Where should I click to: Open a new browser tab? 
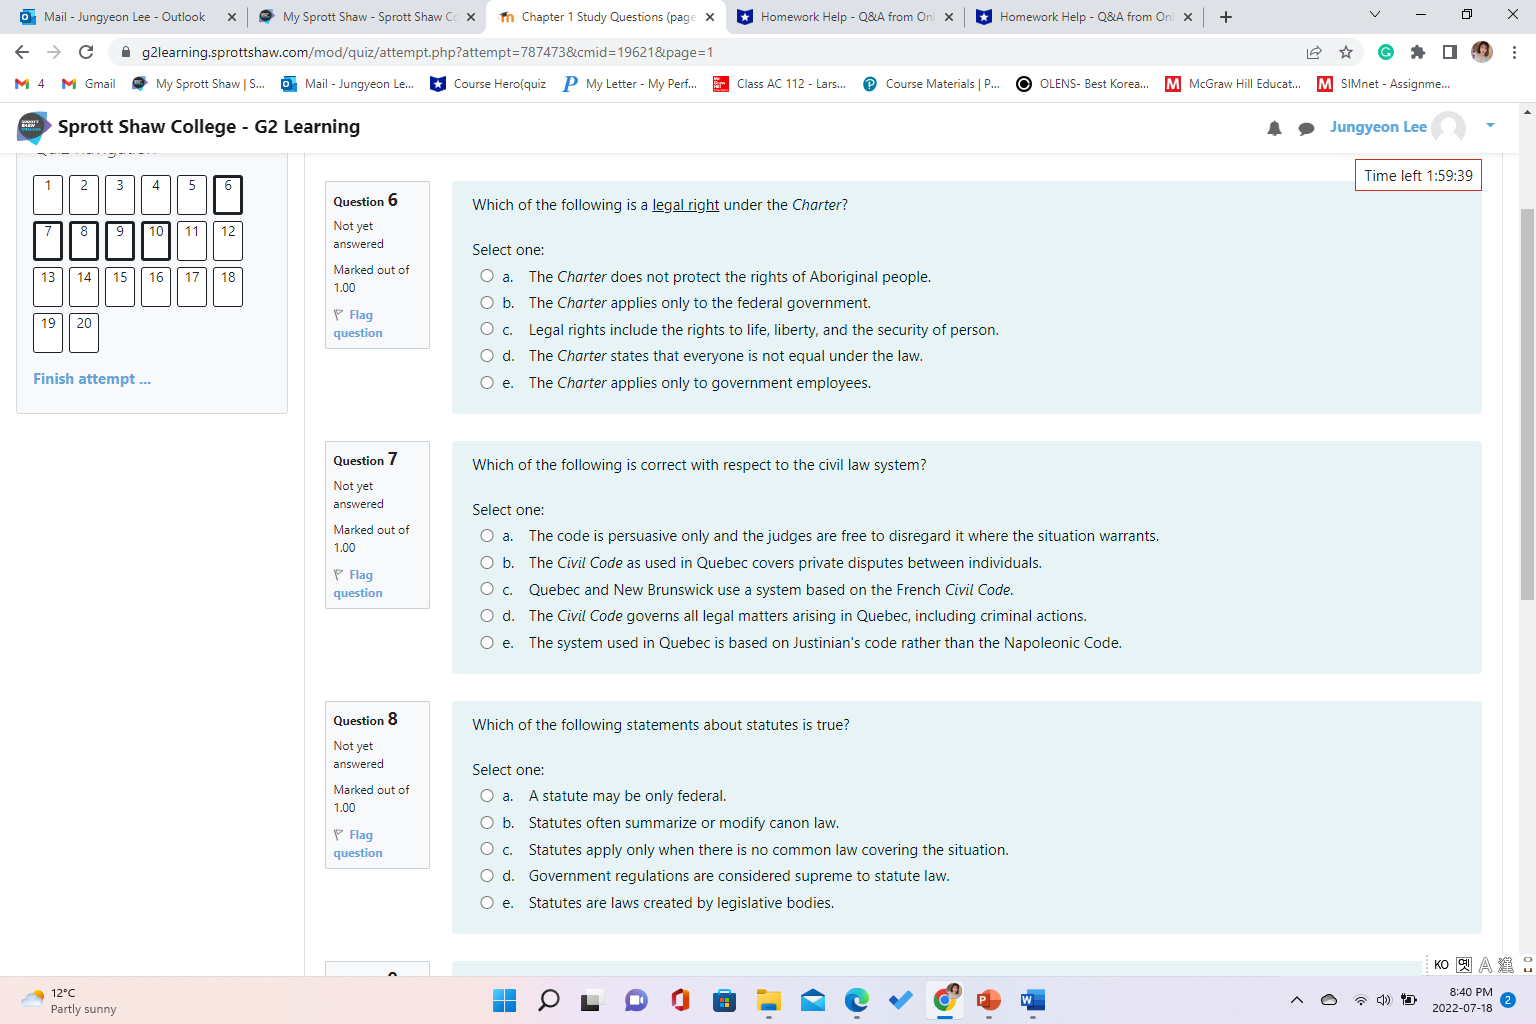coord(1226,17)
